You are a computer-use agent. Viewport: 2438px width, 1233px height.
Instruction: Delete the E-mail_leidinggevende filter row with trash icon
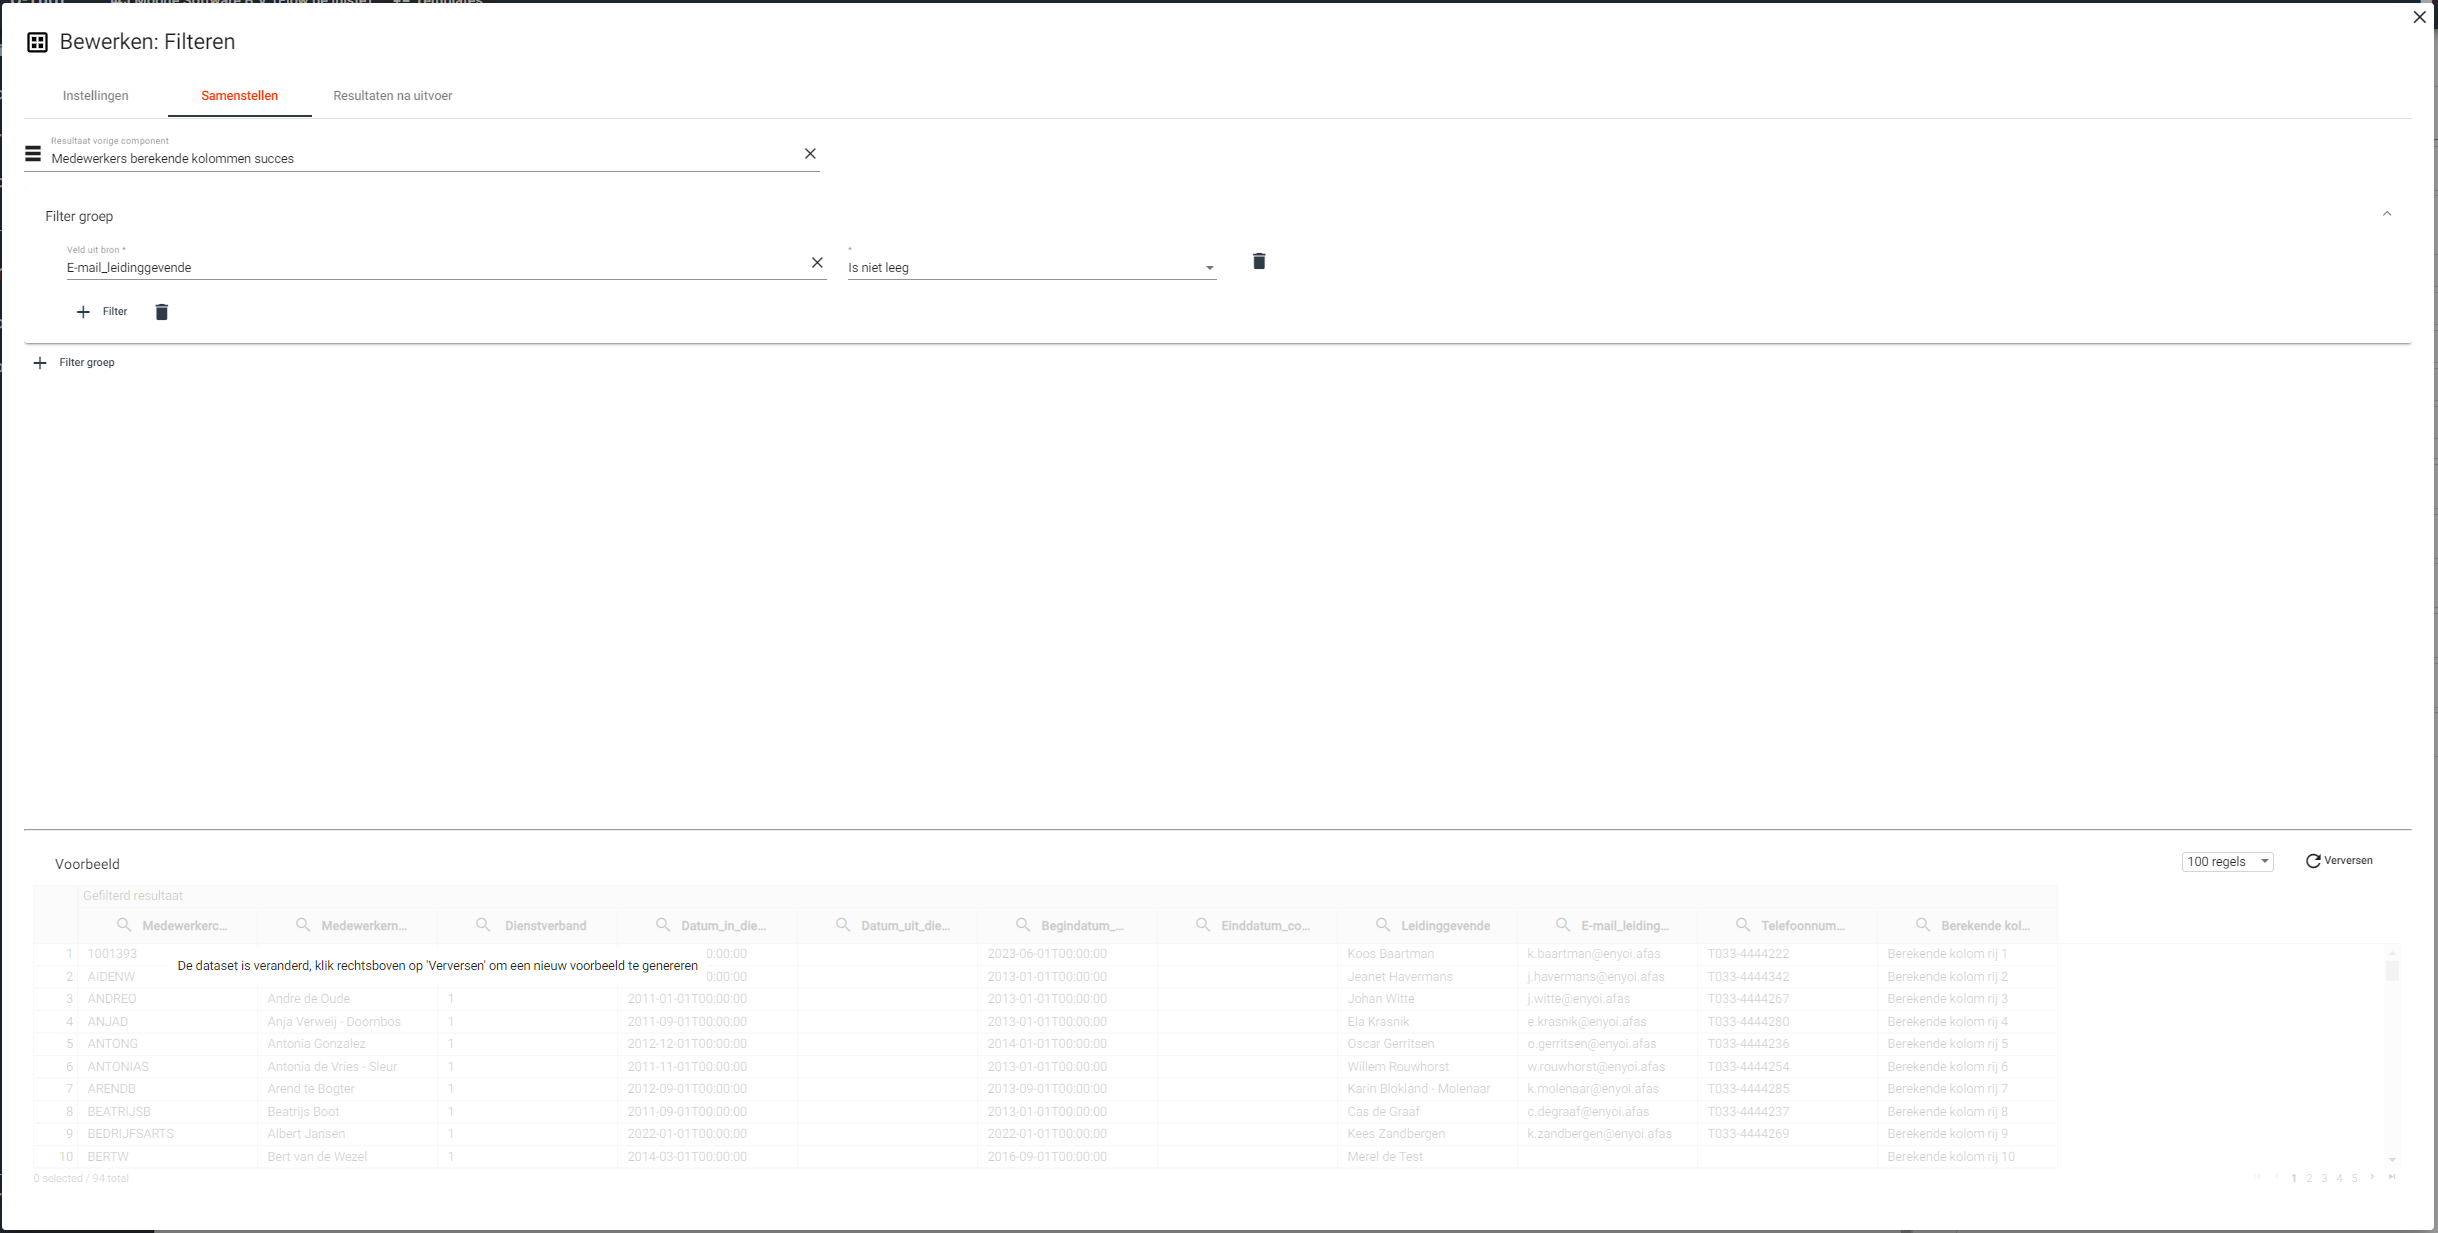coord(1259,262)
